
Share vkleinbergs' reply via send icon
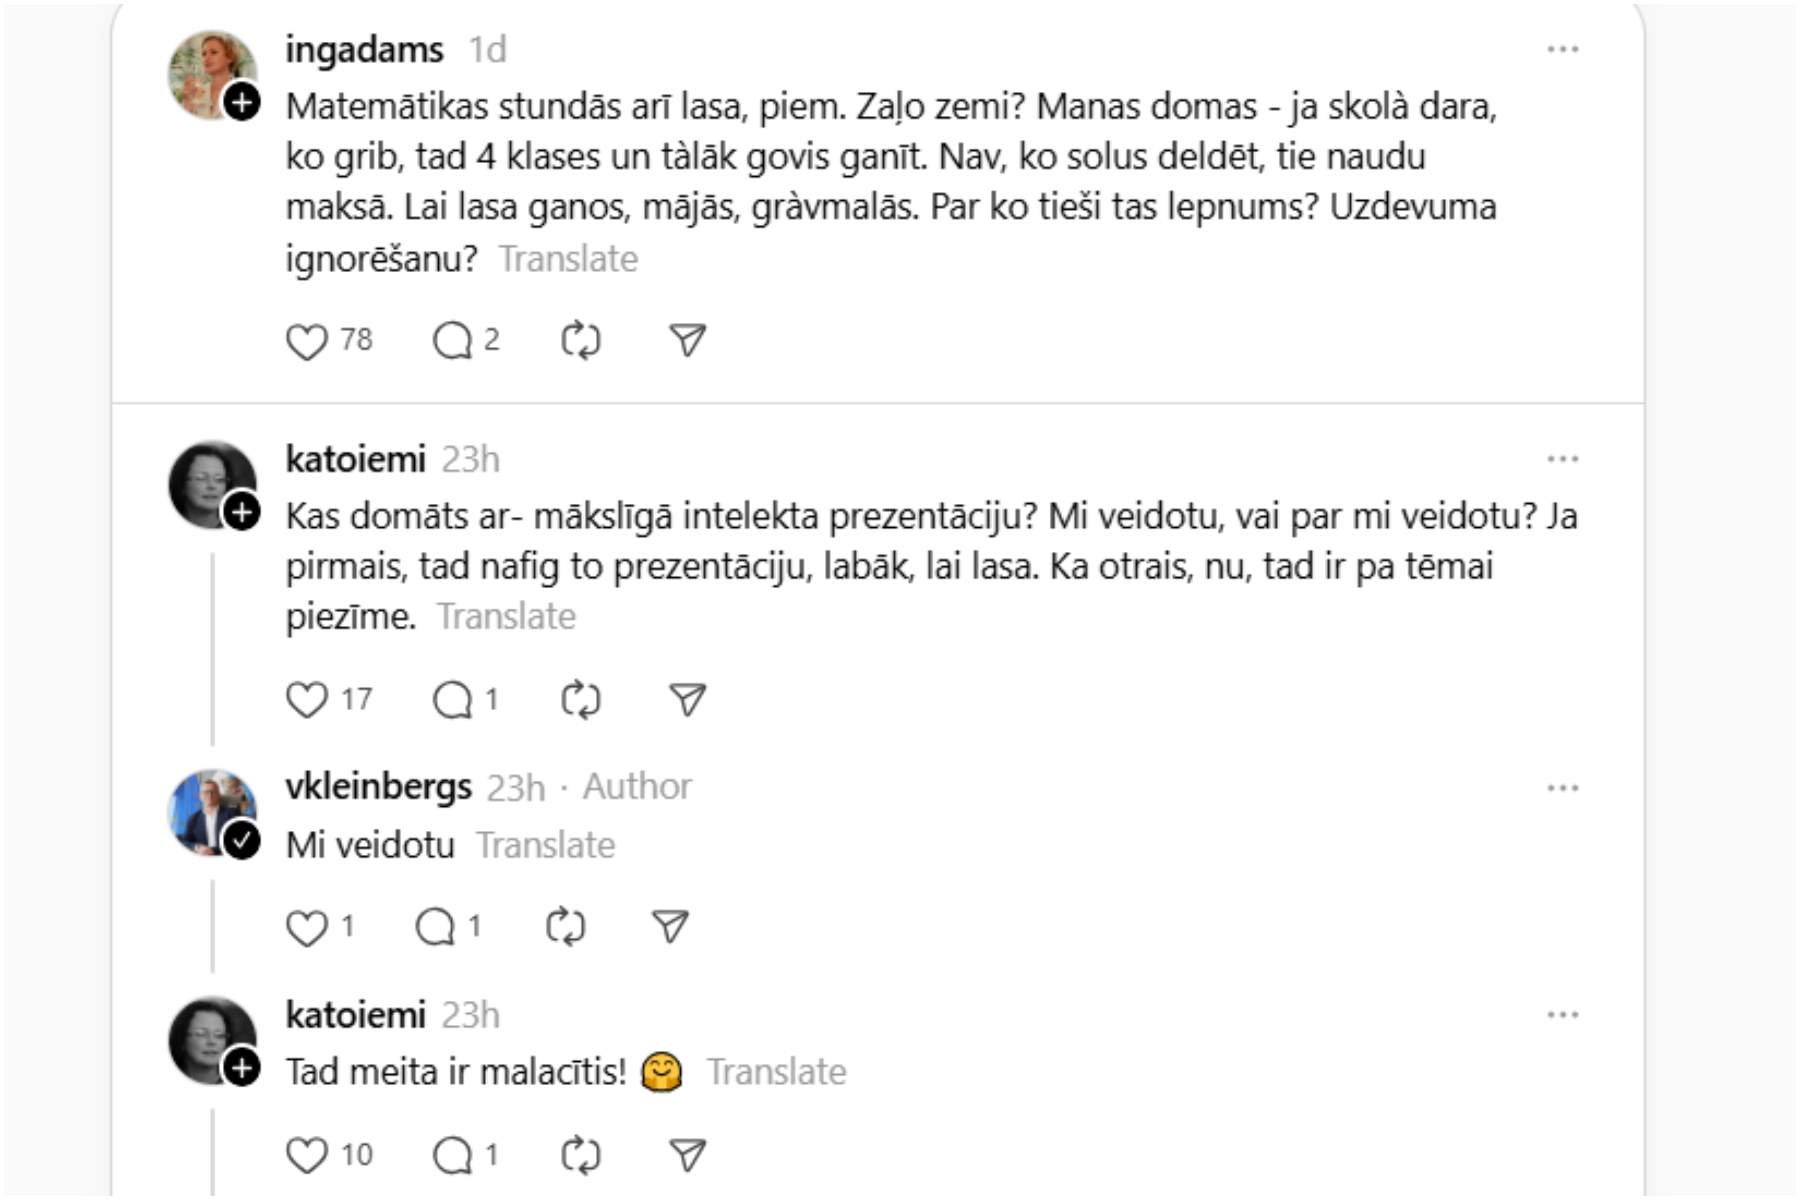point(670,927)
